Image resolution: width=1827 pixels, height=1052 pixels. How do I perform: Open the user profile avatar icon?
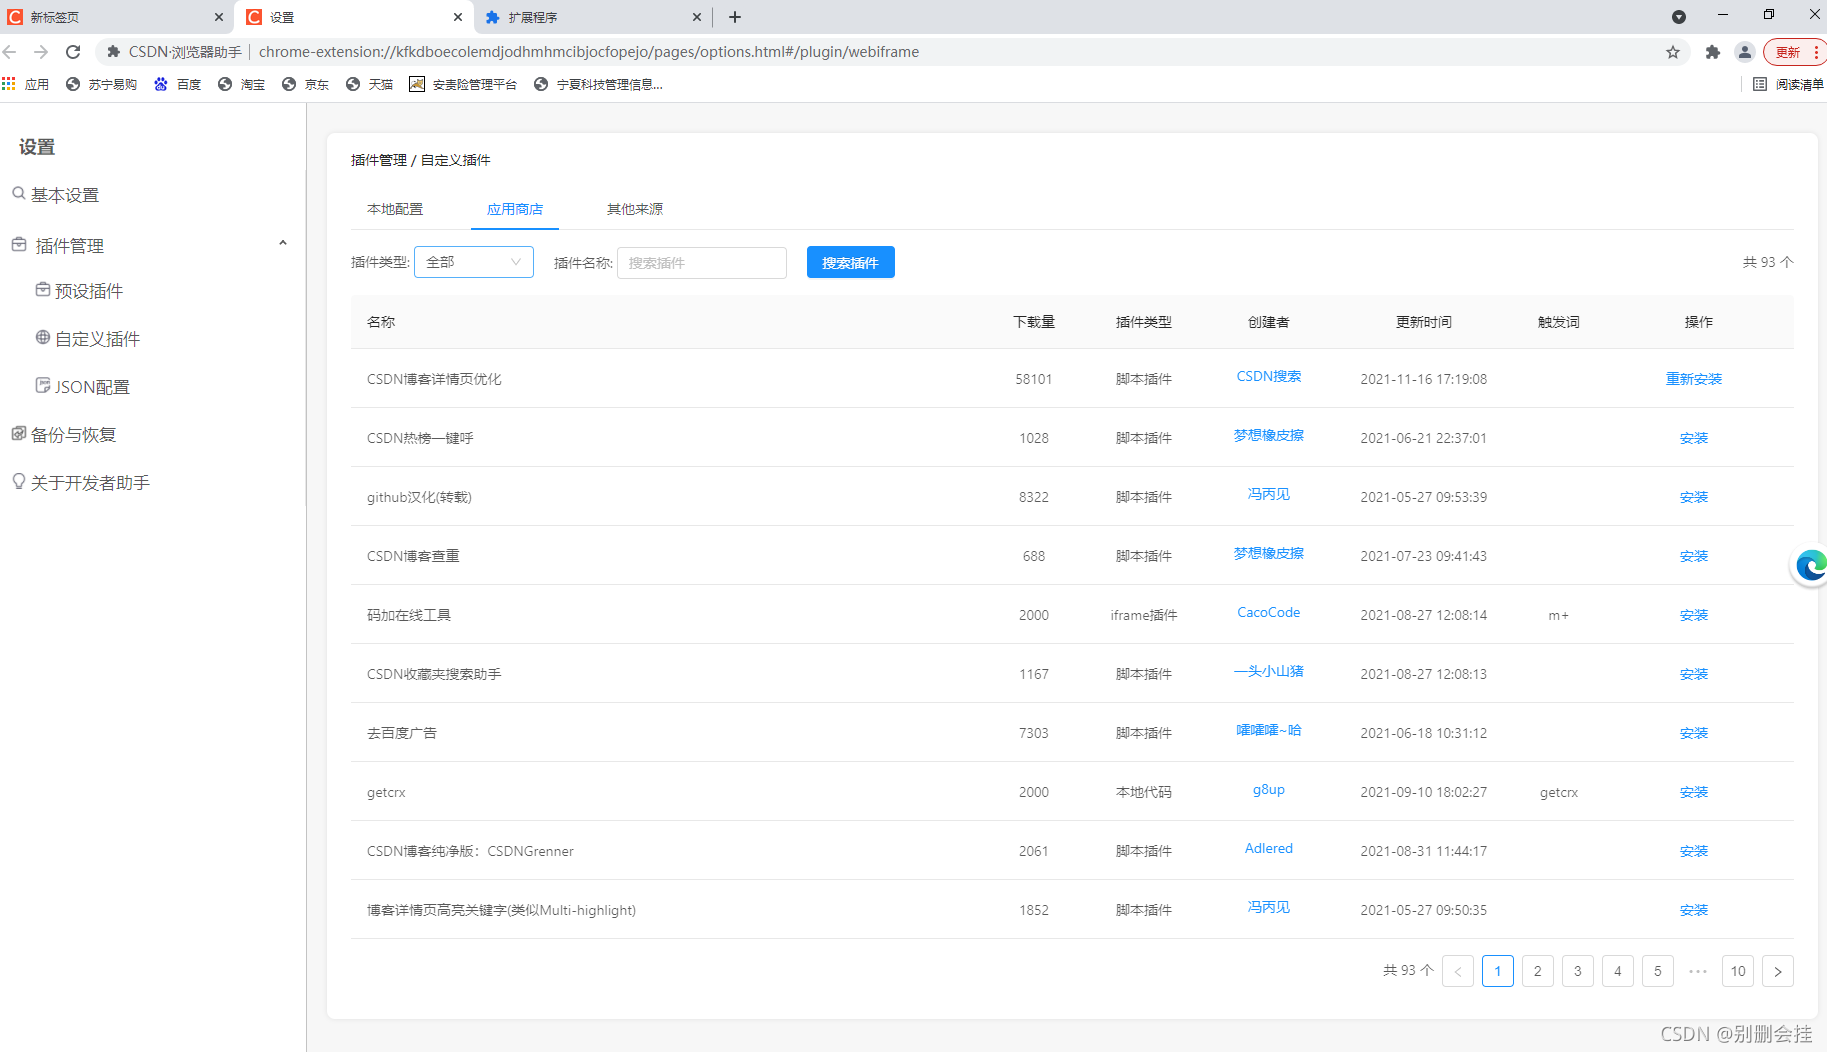click(x=1745, y=52)
